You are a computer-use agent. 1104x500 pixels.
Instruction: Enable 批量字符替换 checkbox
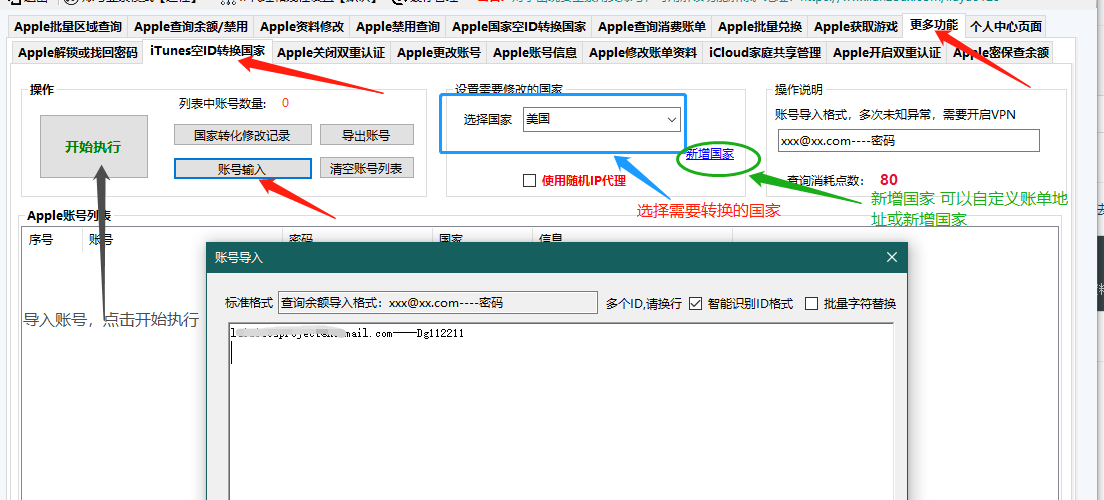(811, 304)
